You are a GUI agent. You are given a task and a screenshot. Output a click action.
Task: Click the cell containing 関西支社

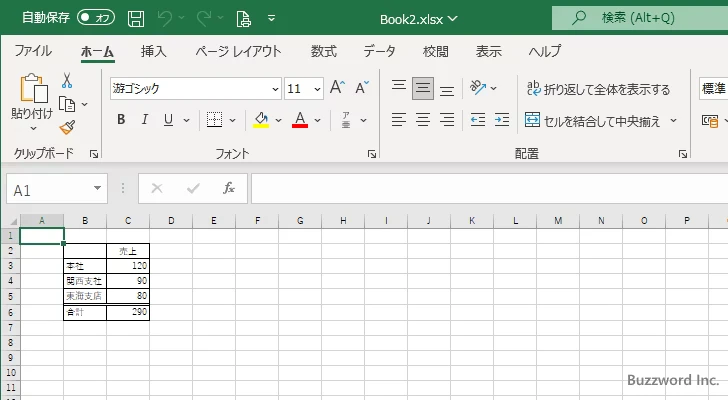pyautogui.click(x=85, y=281)
